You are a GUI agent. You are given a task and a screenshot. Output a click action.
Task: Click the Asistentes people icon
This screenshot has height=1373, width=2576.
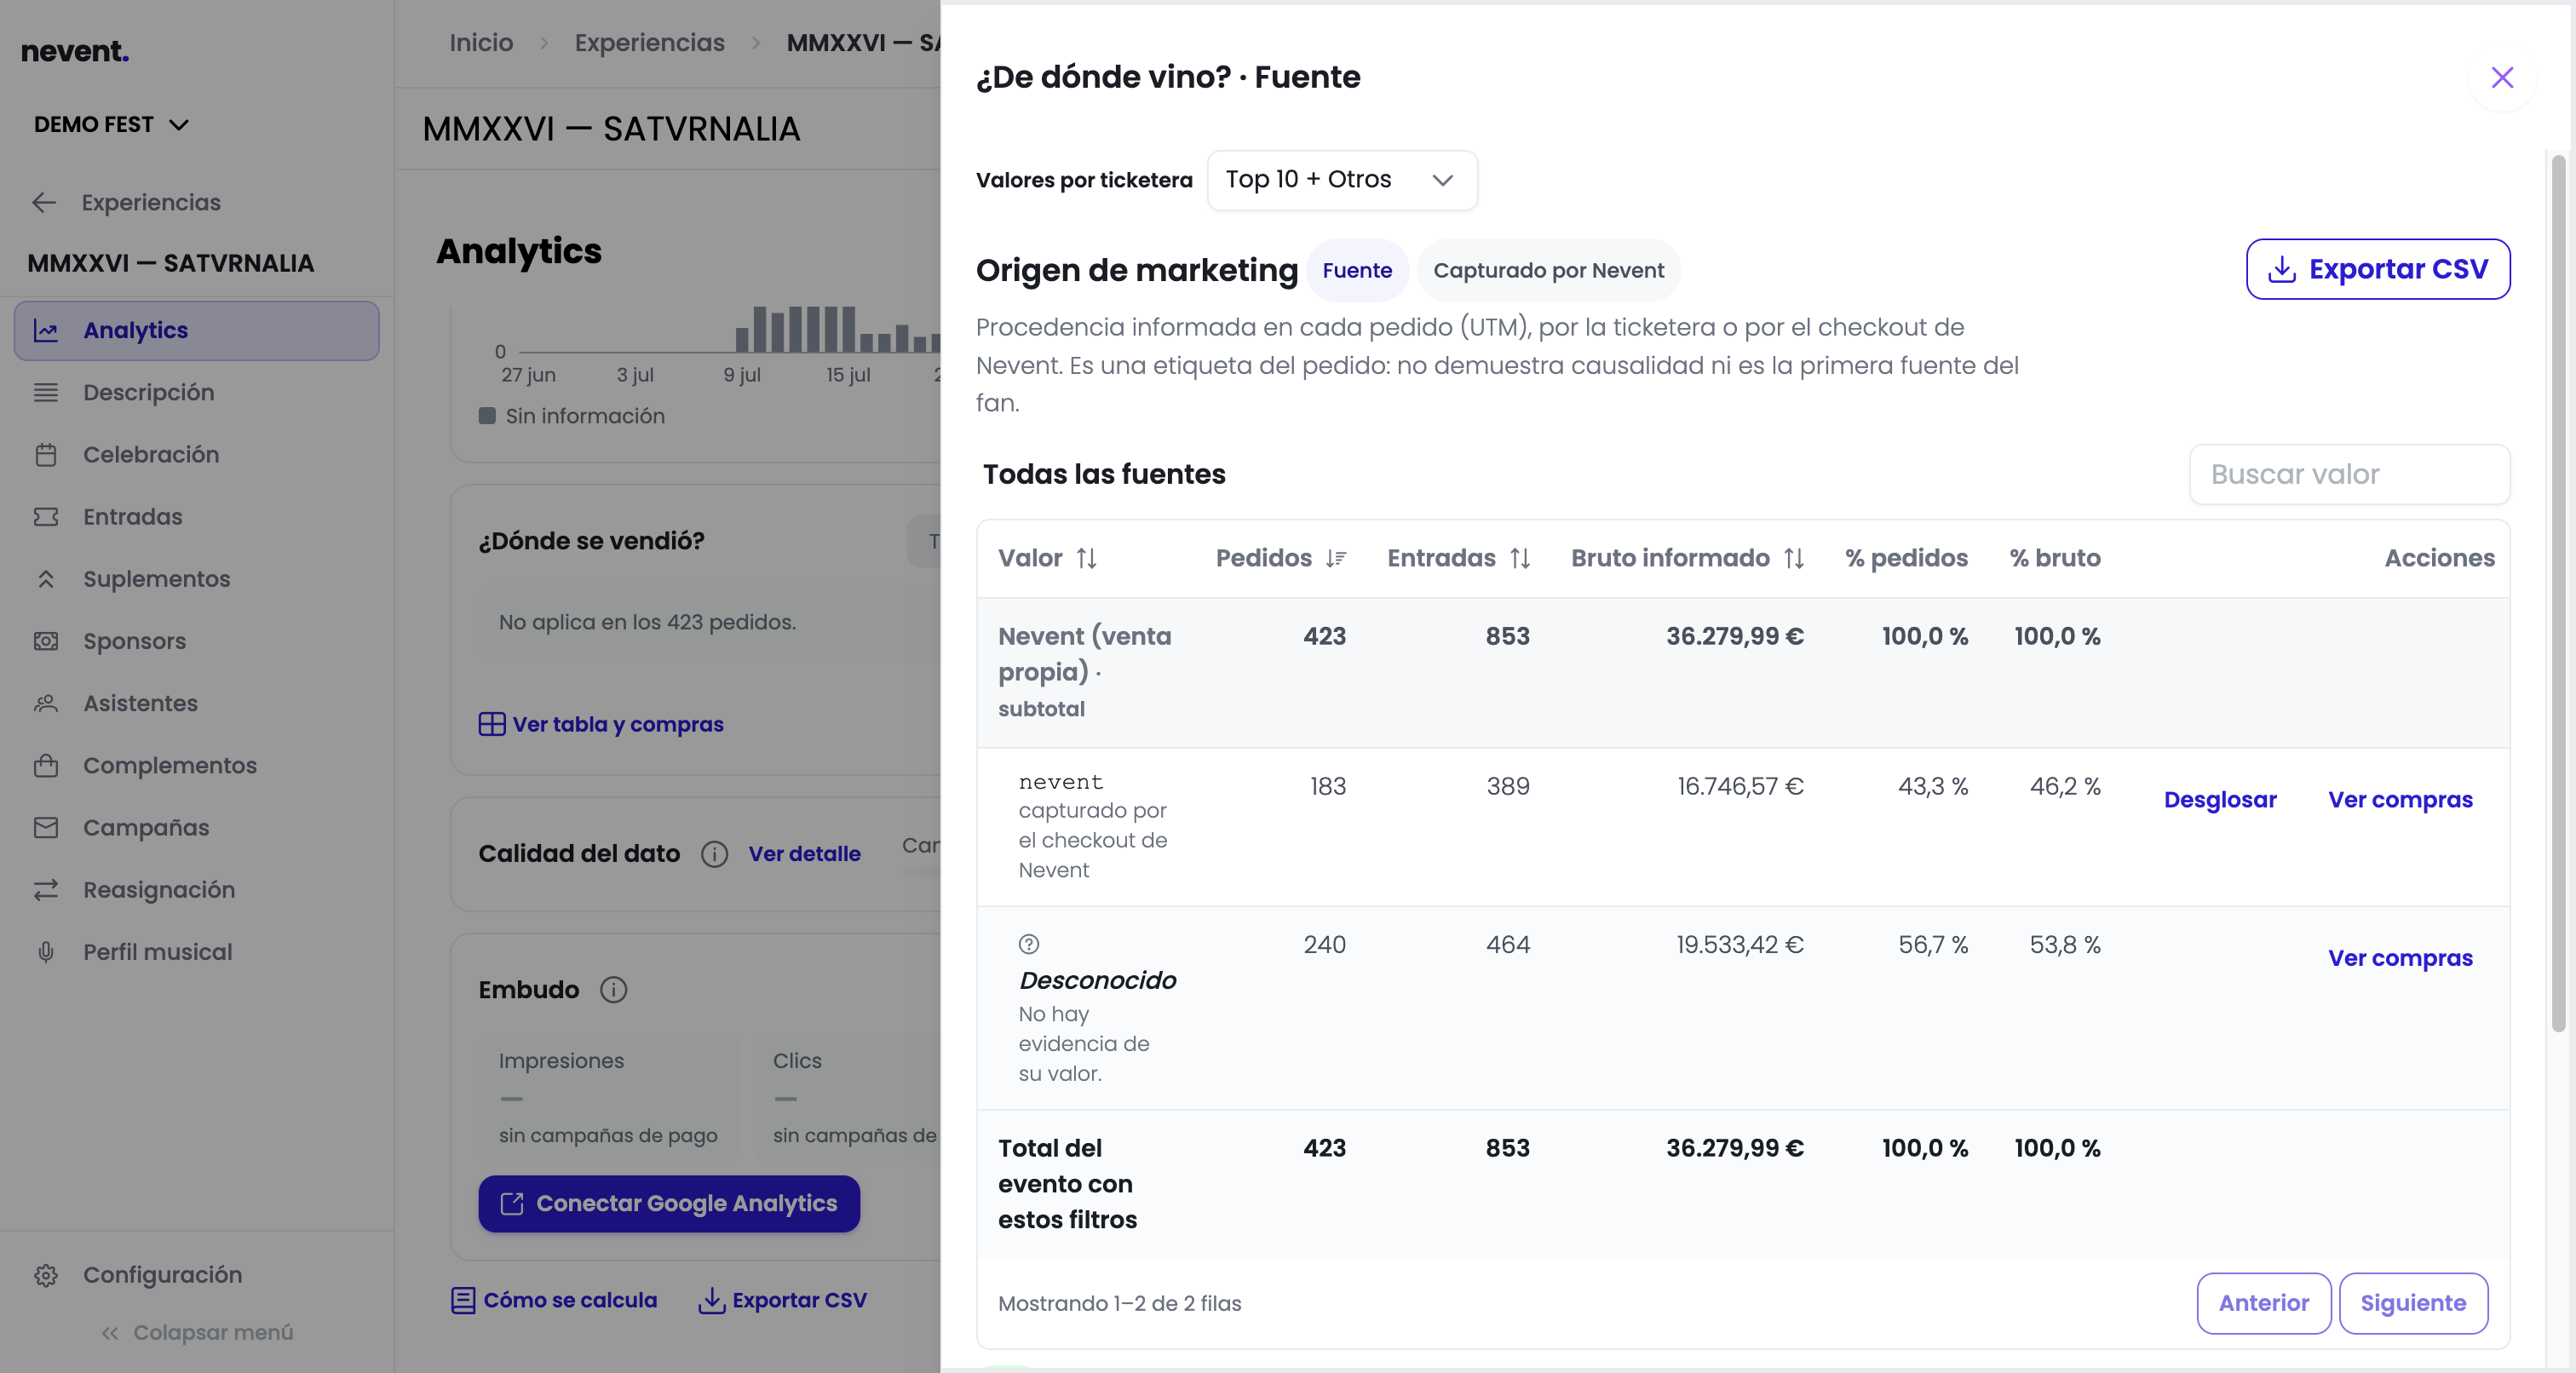point(46,703)
